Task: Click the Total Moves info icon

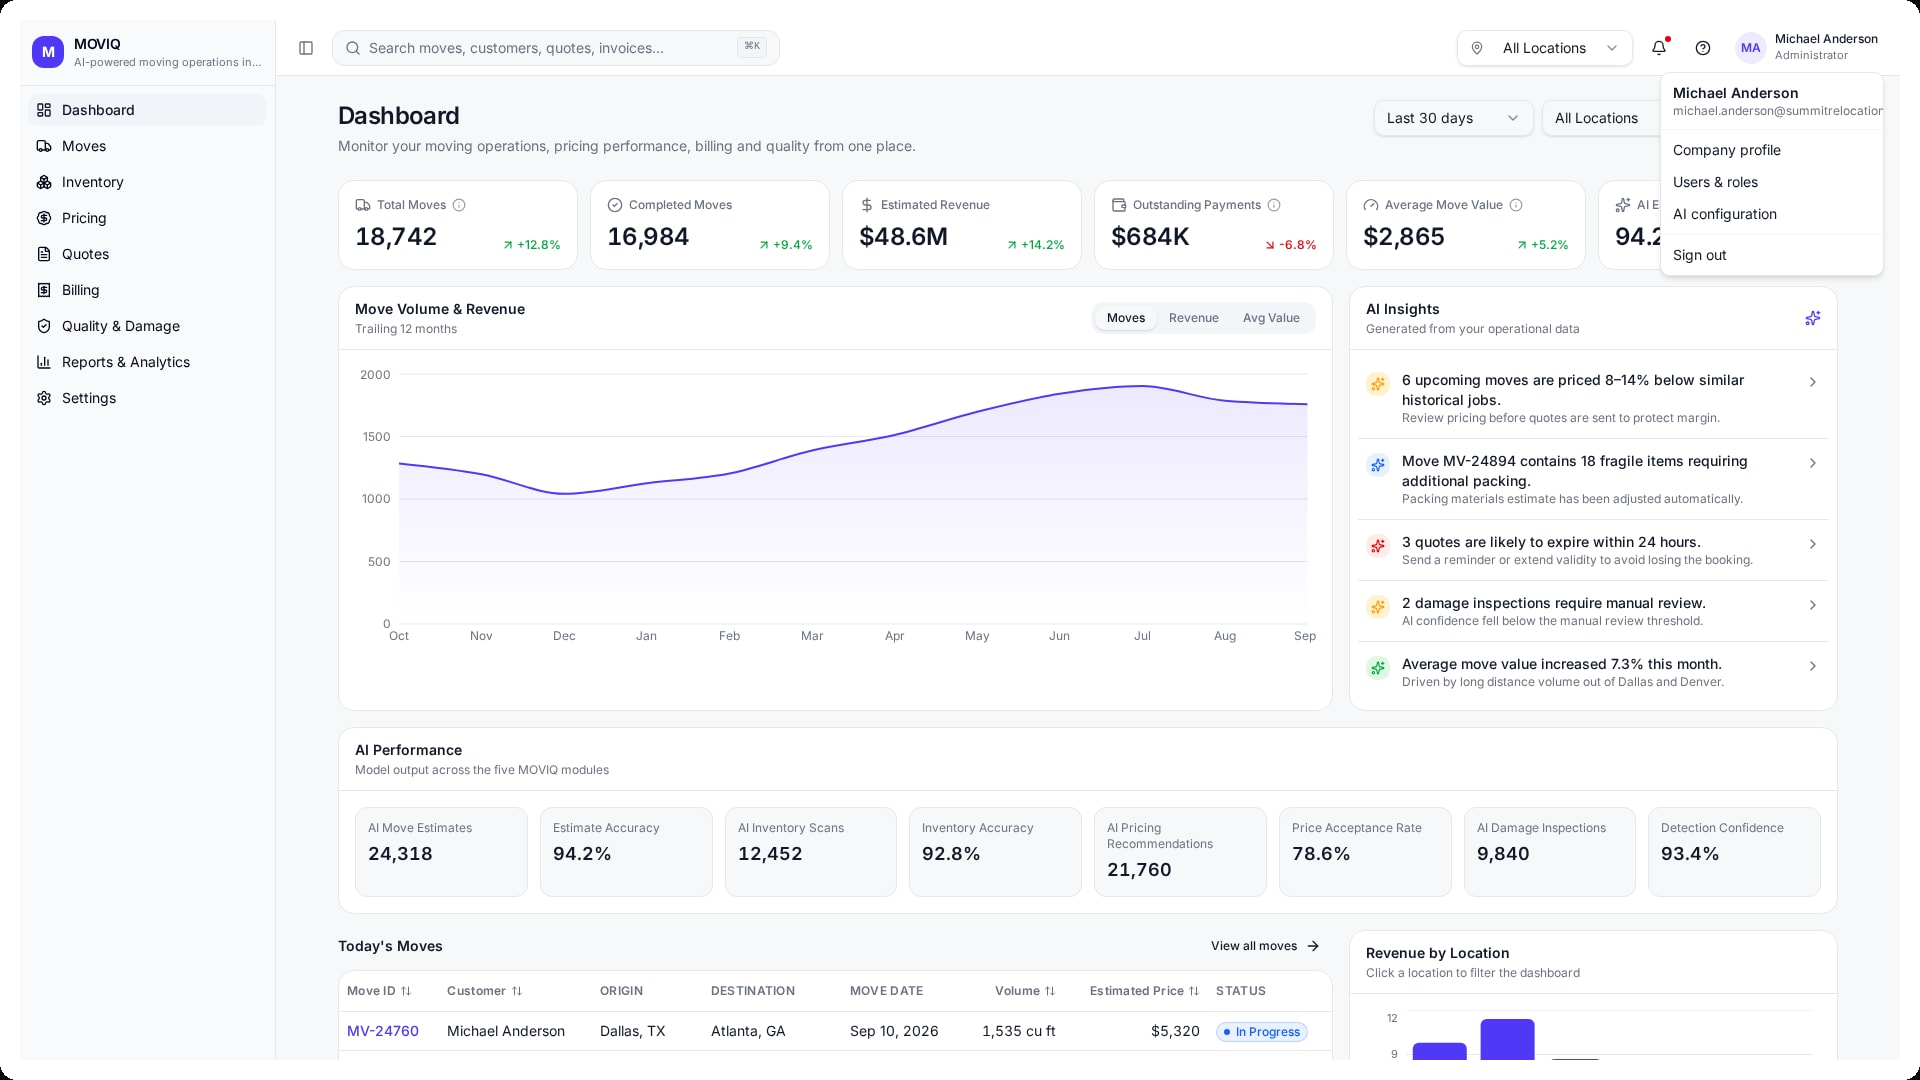Action: tap(459, 205)
